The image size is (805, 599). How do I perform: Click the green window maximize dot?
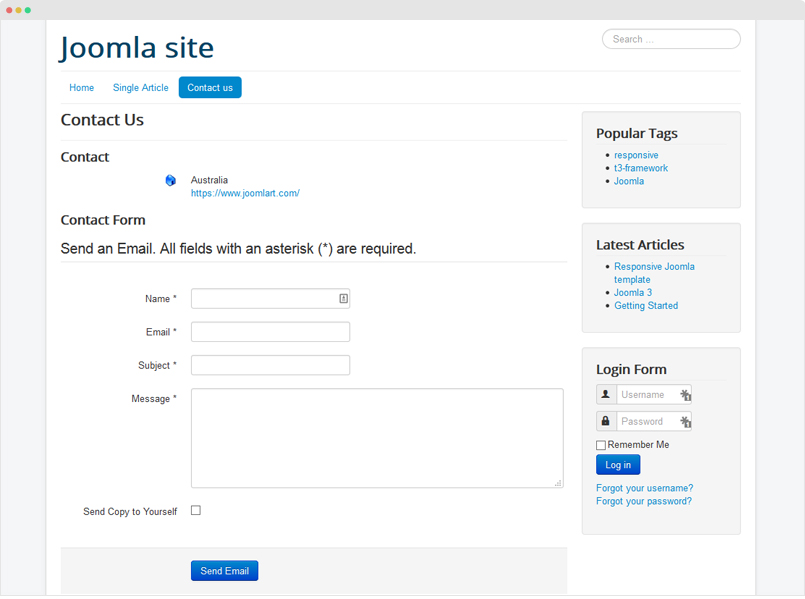point(28,10)
